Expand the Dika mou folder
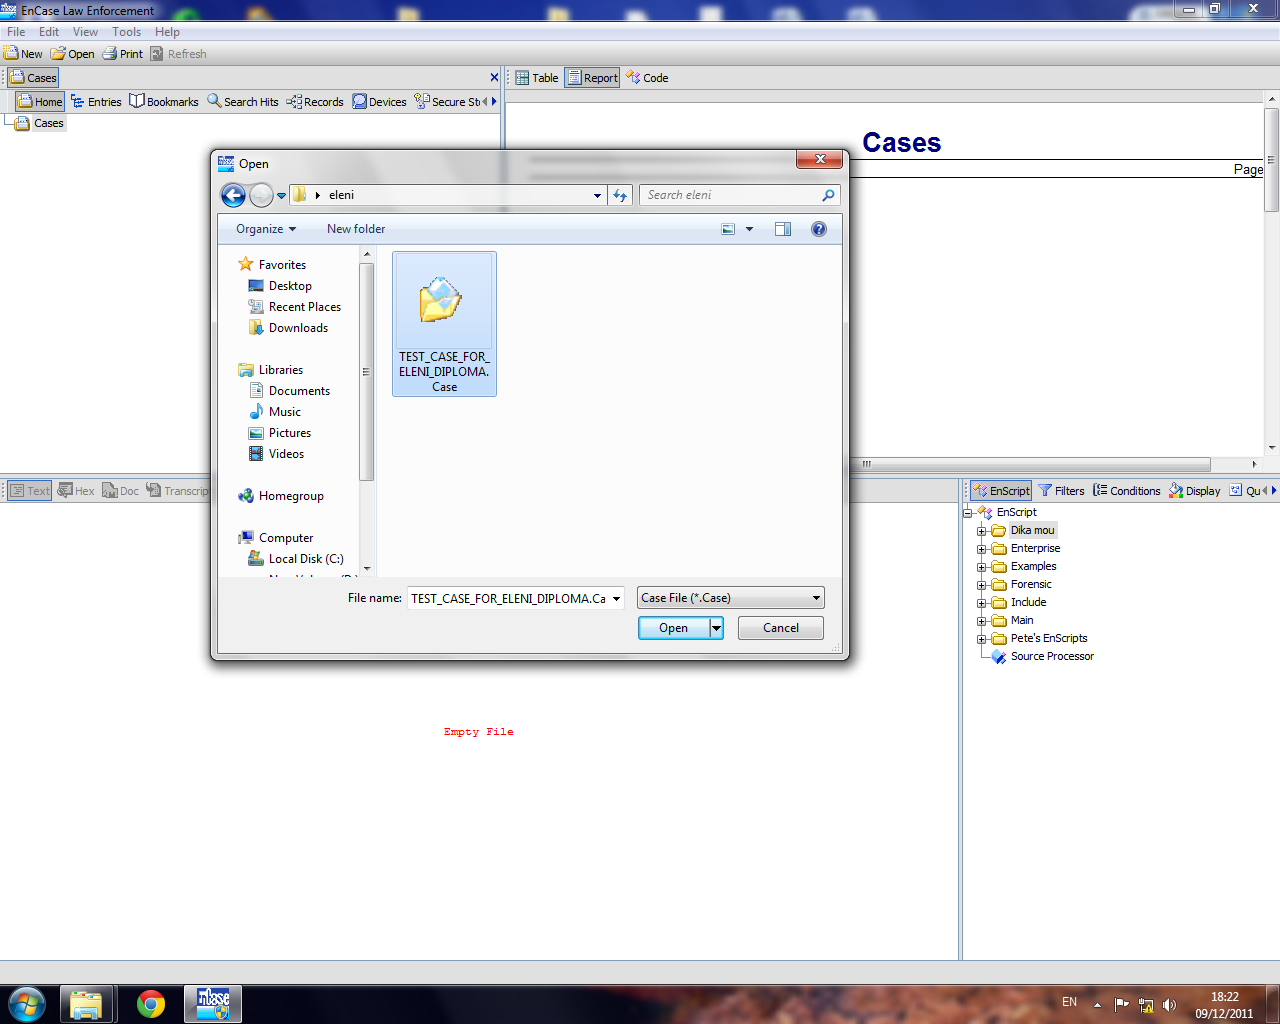1280x1024 pixels. pos(982,531)
